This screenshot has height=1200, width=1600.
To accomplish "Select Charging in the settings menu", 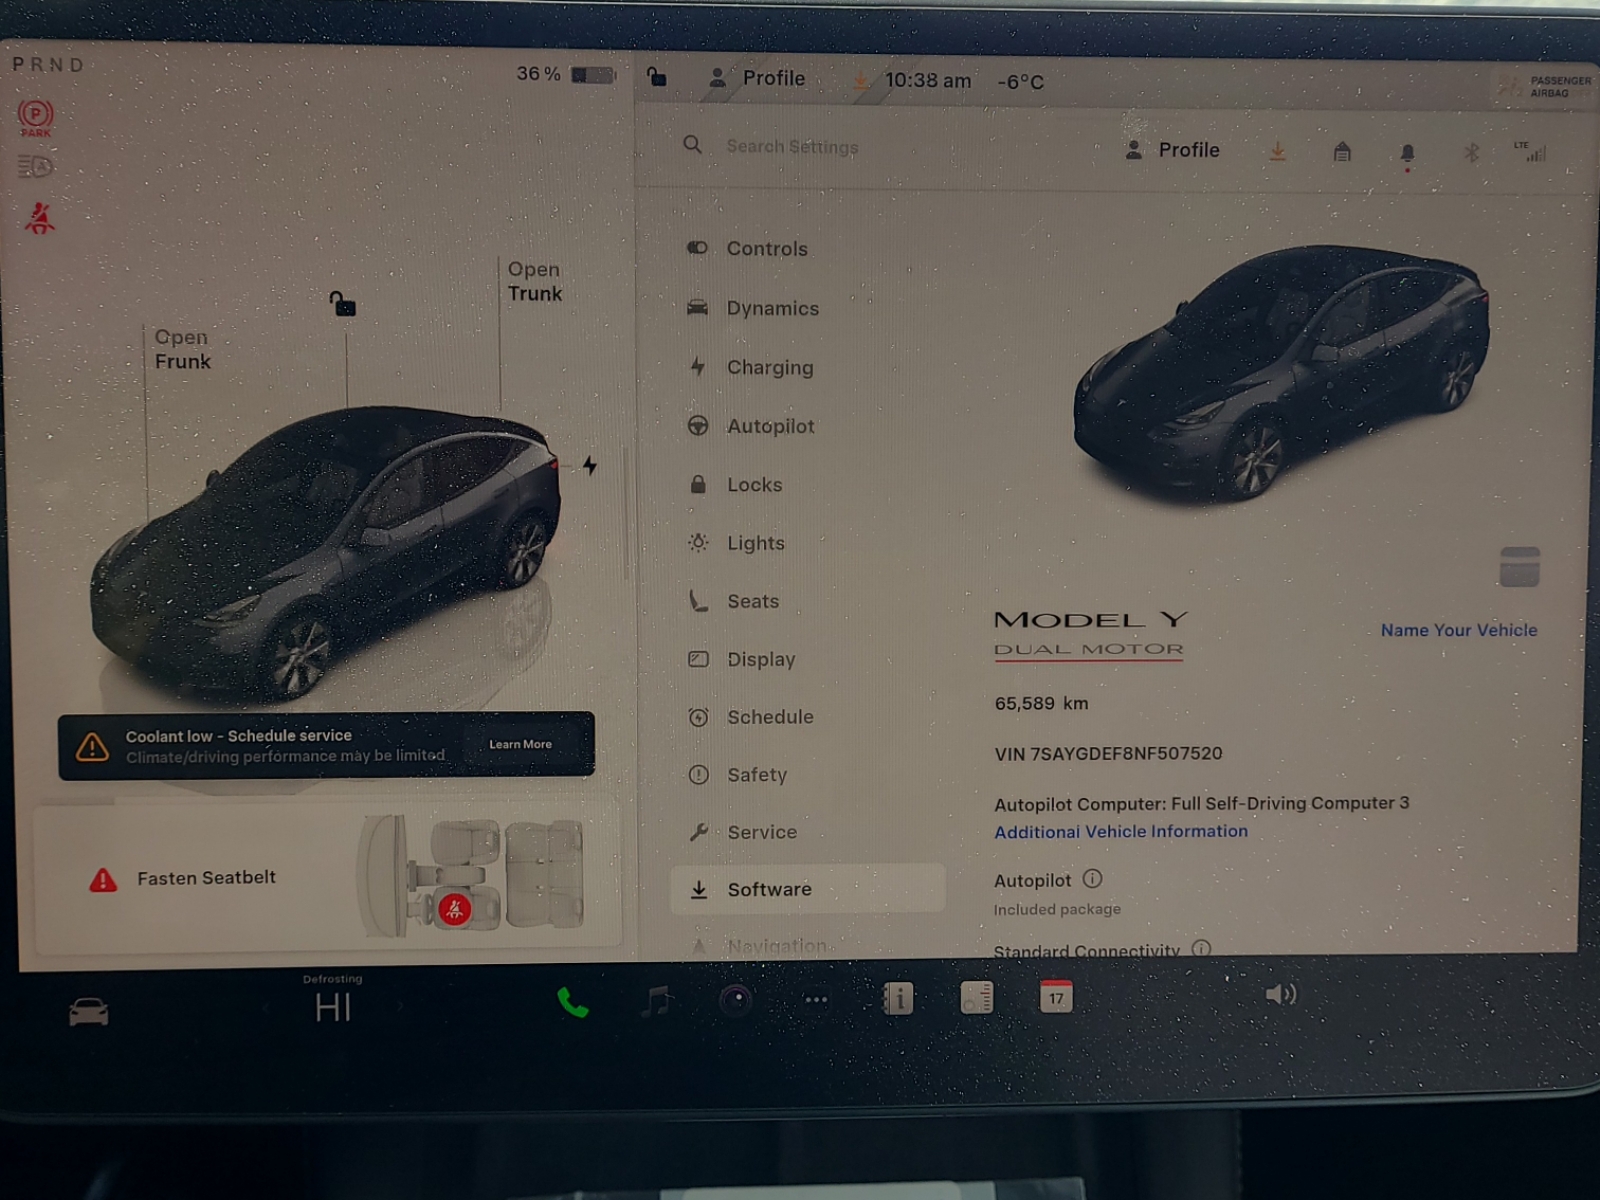I will pos(769,367).
